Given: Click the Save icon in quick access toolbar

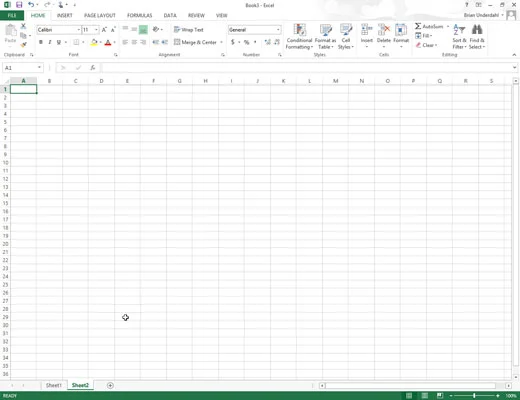Looking at the screenshot, I should point(19,5).
